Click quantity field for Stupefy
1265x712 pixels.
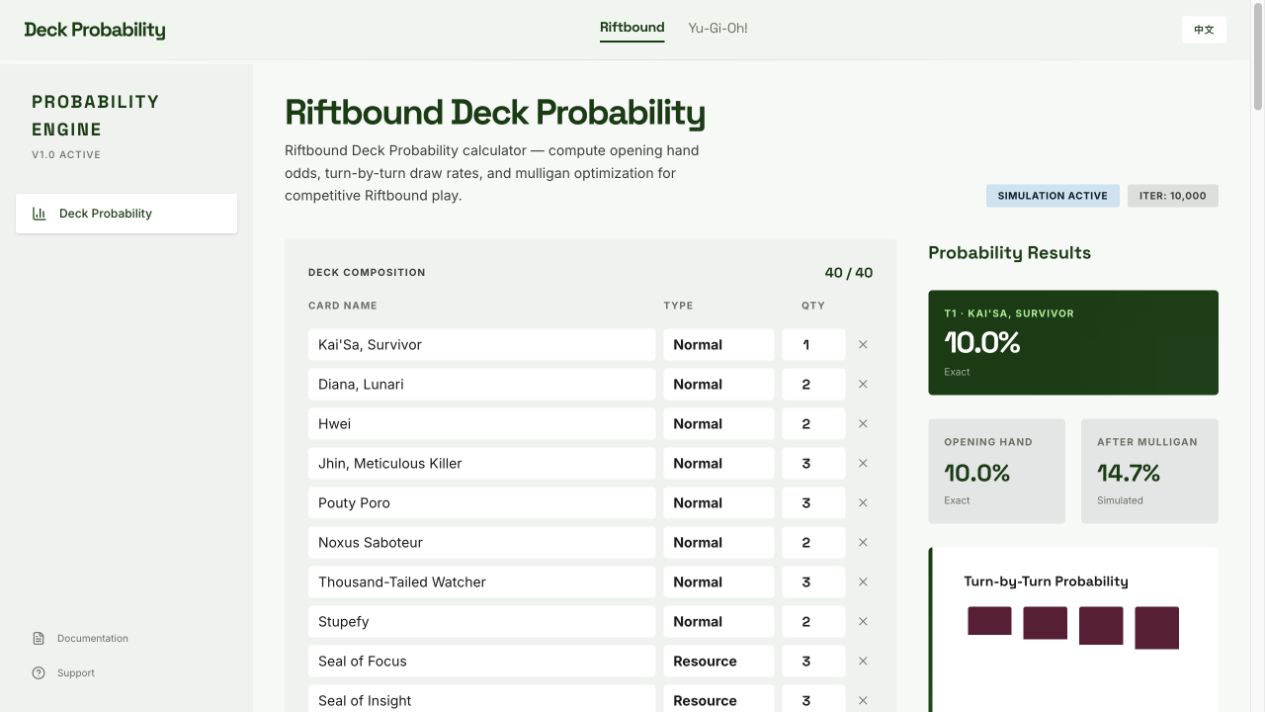[x=813, y=621]
